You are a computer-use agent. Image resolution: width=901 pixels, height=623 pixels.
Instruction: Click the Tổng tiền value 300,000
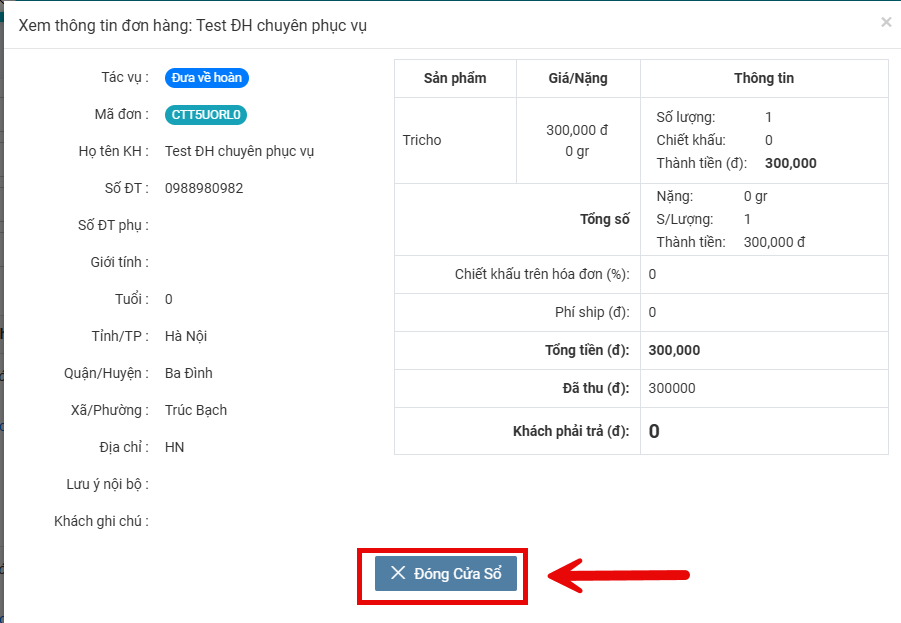[x=674, y=350]
